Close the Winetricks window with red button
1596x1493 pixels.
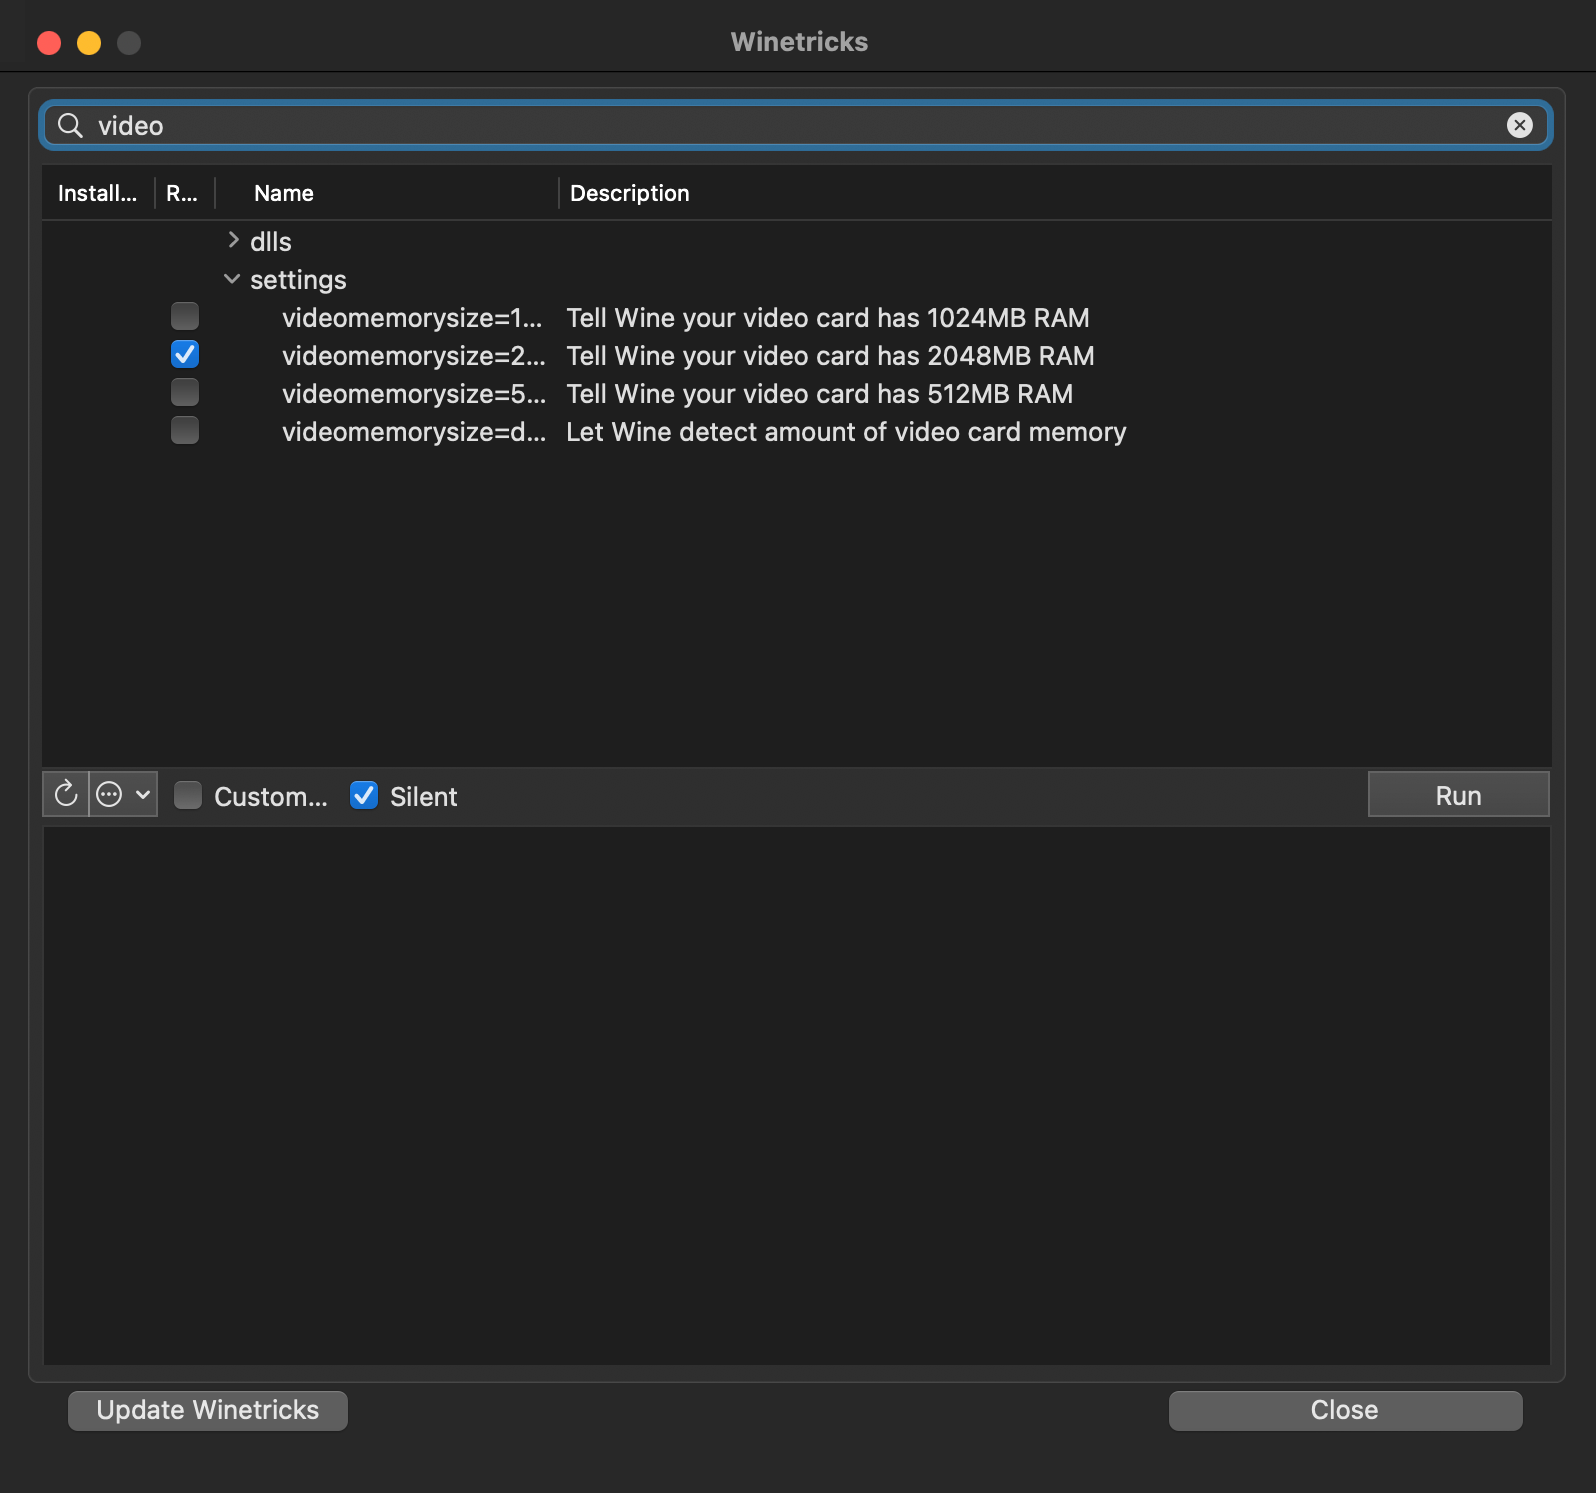(x=49, y=42)
